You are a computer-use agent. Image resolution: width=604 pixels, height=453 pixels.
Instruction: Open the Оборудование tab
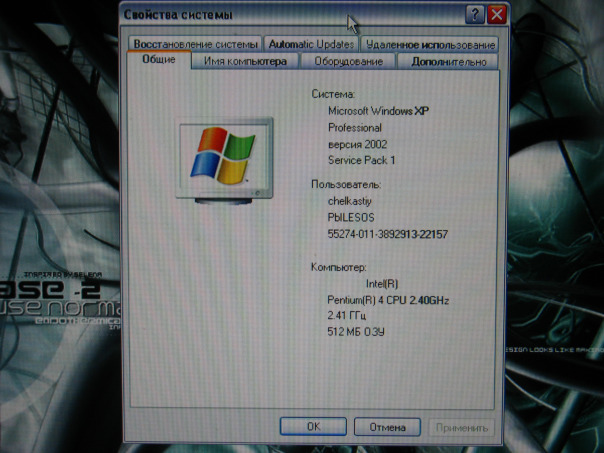[x=348, y=62]
